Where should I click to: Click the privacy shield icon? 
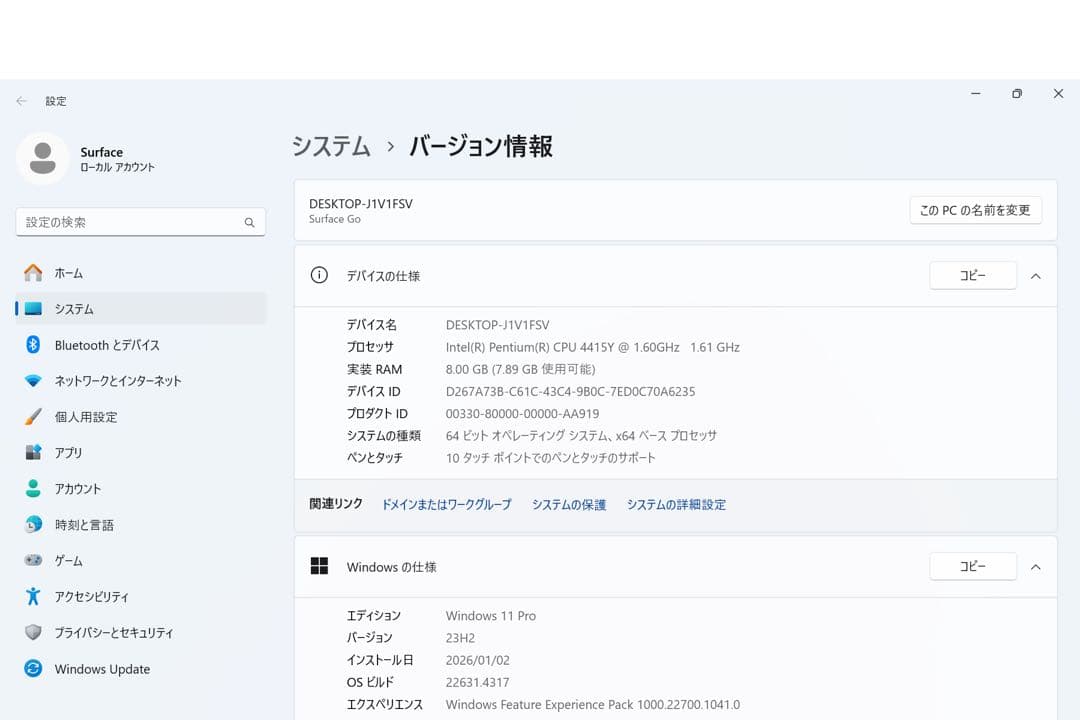(x=33, y=632)
